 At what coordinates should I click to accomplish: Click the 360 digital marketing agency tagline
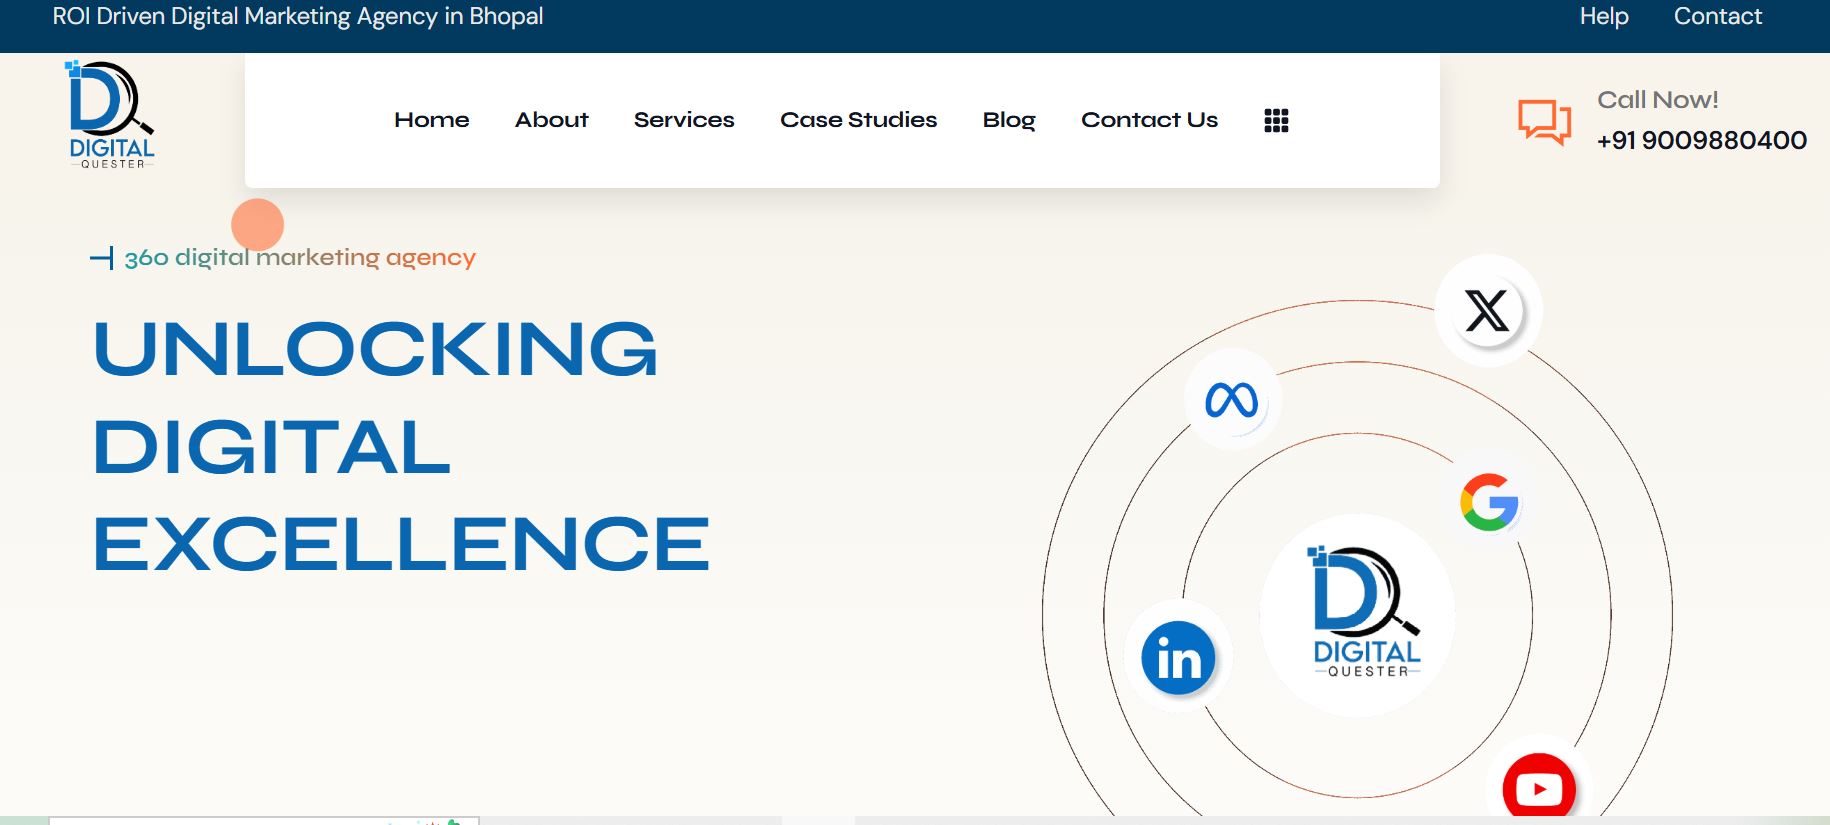click(299, 258)
